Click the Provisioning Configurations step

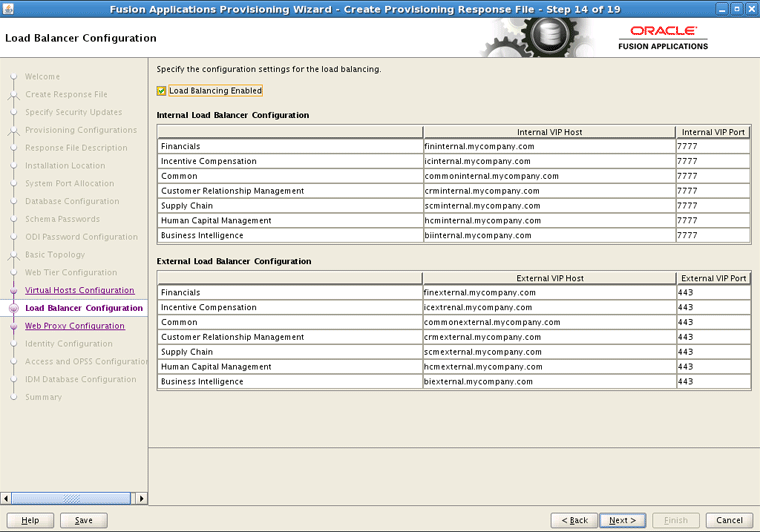(81, 130)
